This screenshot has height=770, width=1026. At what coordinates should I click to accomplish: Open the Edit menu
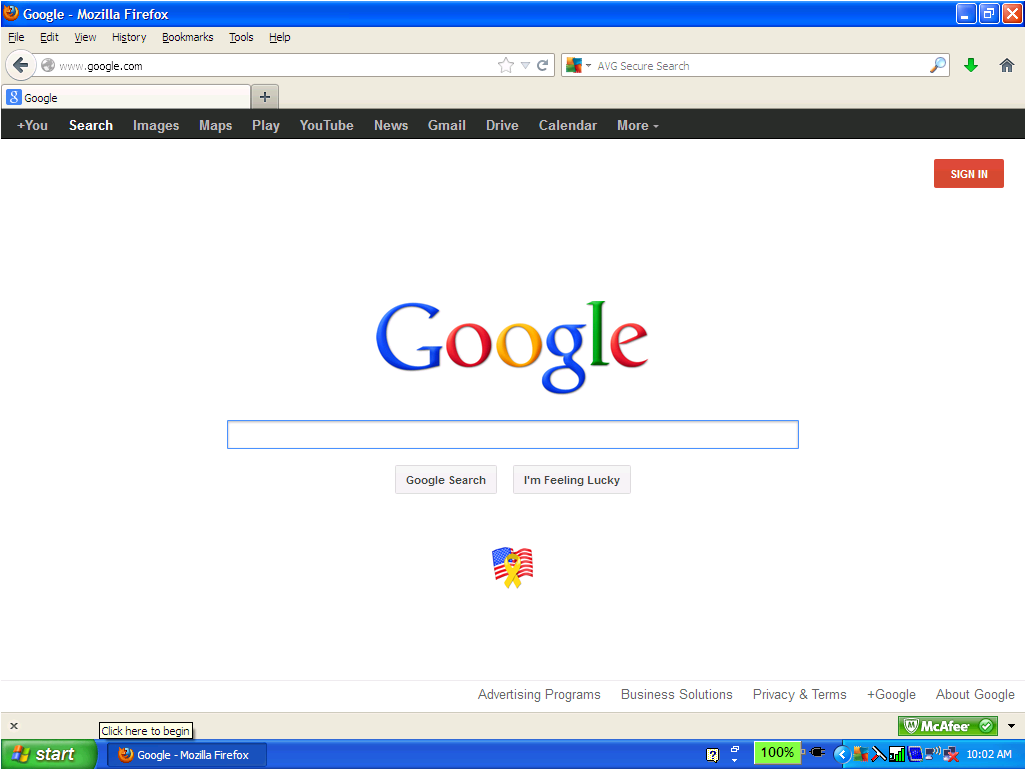[x=49, y=37]
